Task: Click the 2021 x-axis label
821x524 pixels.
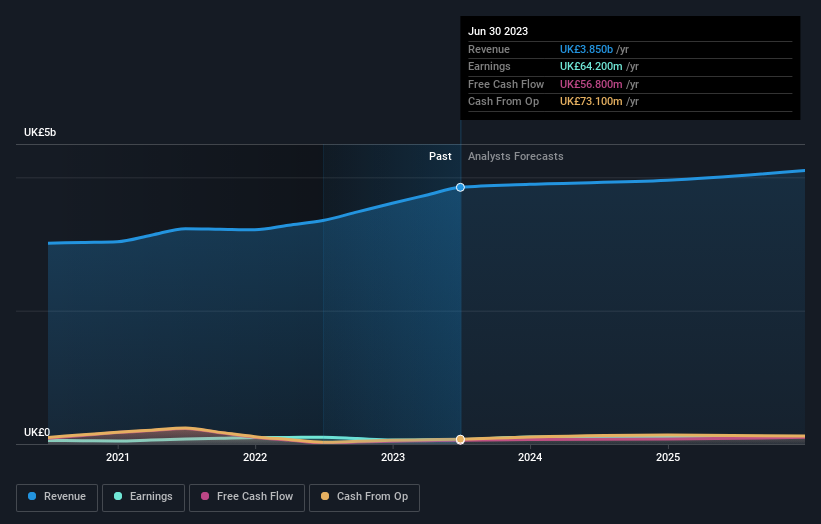Action: [118, 457]
